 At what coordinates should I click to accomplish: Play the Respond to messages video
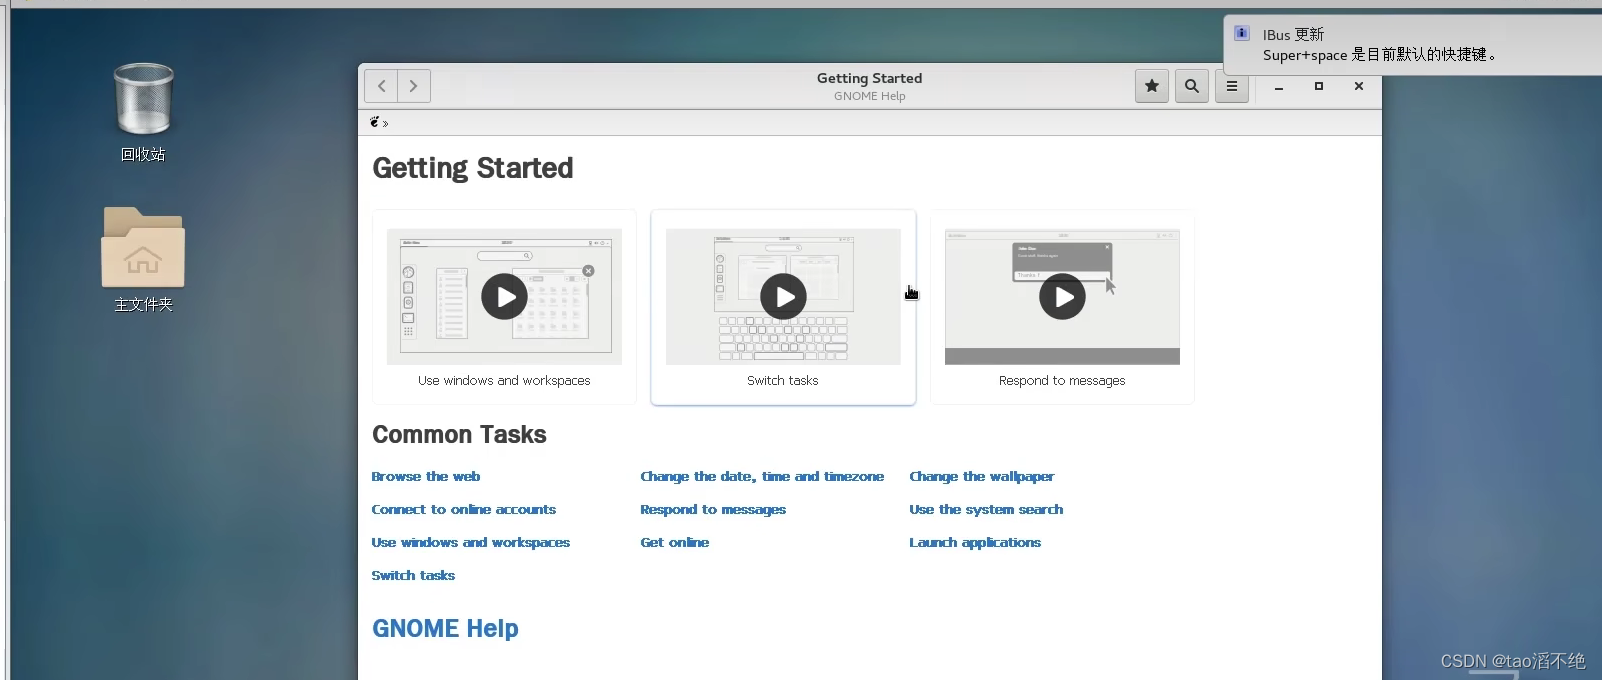[1062, 297]
